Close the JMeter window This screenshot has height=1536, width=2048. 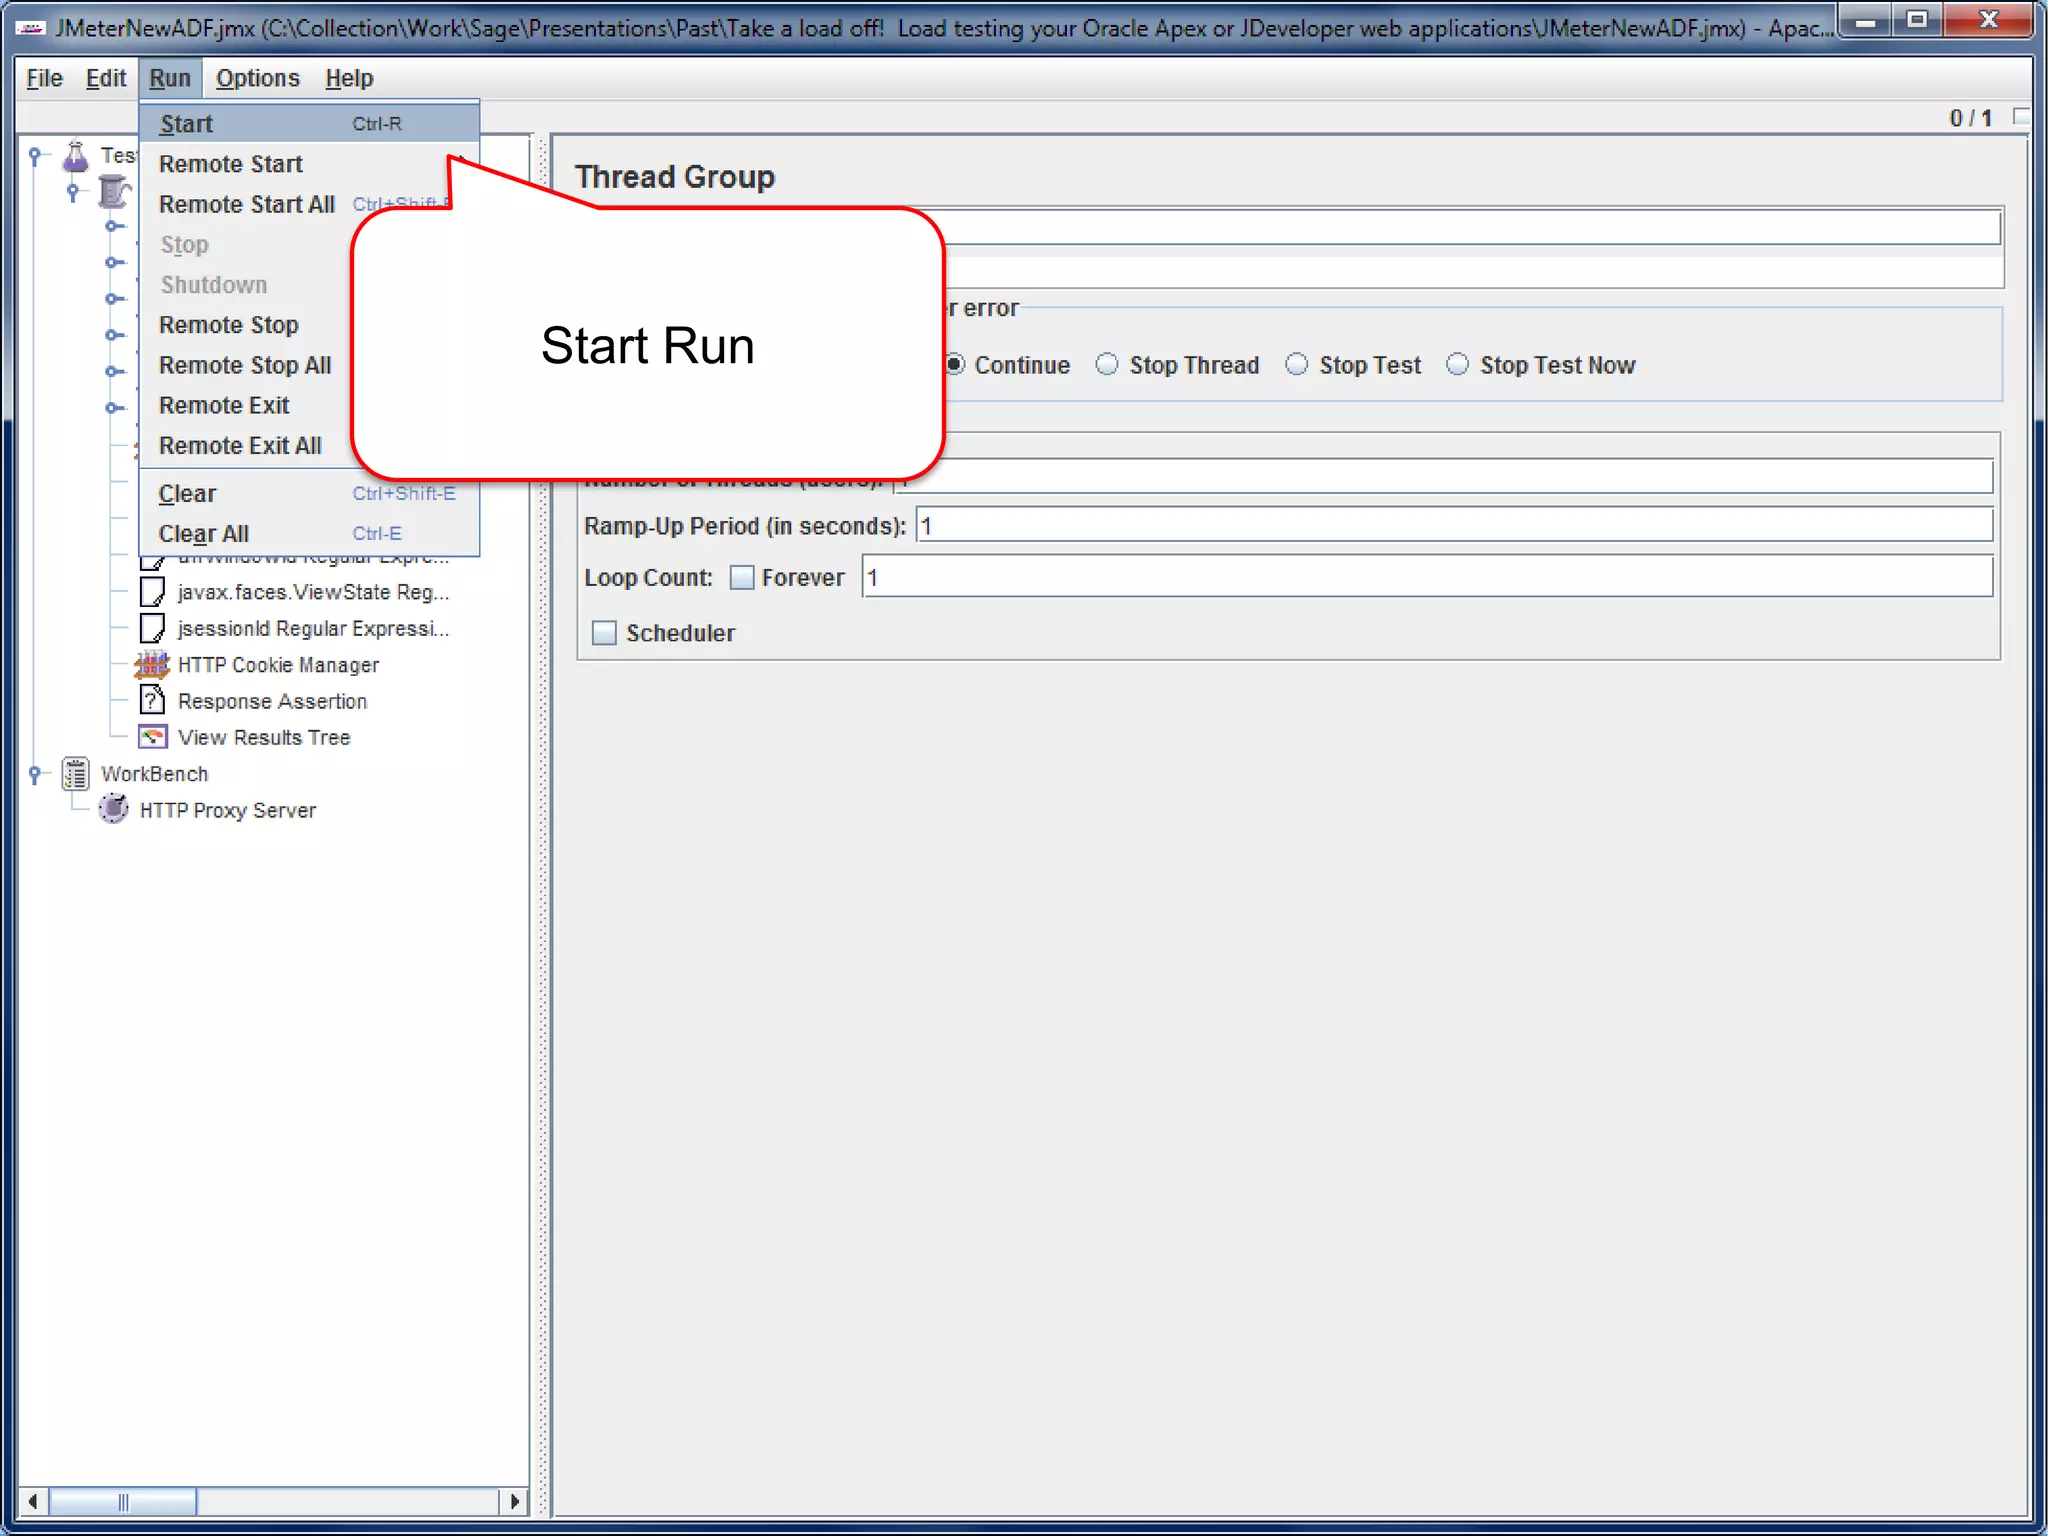tap(1989, 20)
